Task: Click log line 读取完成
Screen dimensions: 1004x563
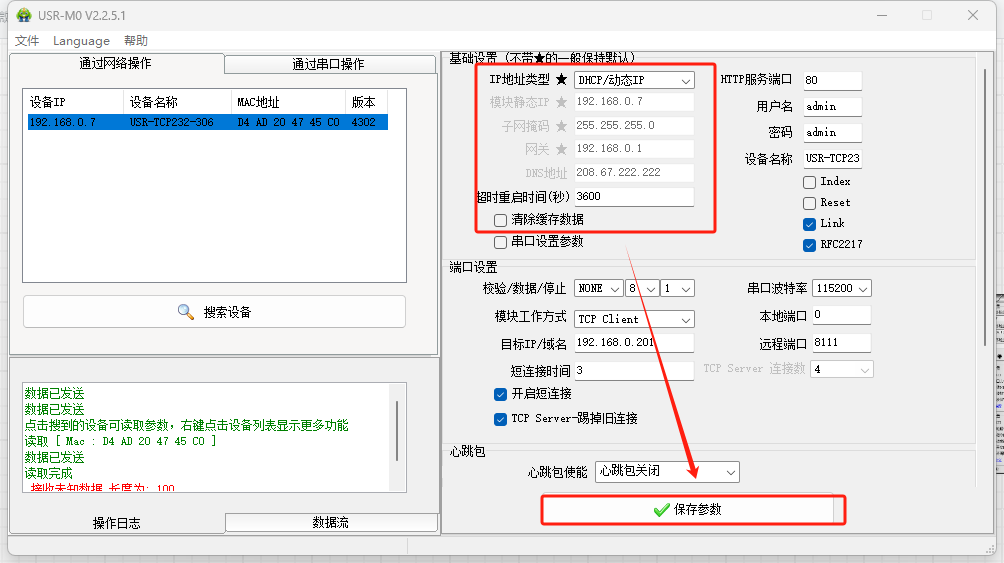Action: point(49,473)
